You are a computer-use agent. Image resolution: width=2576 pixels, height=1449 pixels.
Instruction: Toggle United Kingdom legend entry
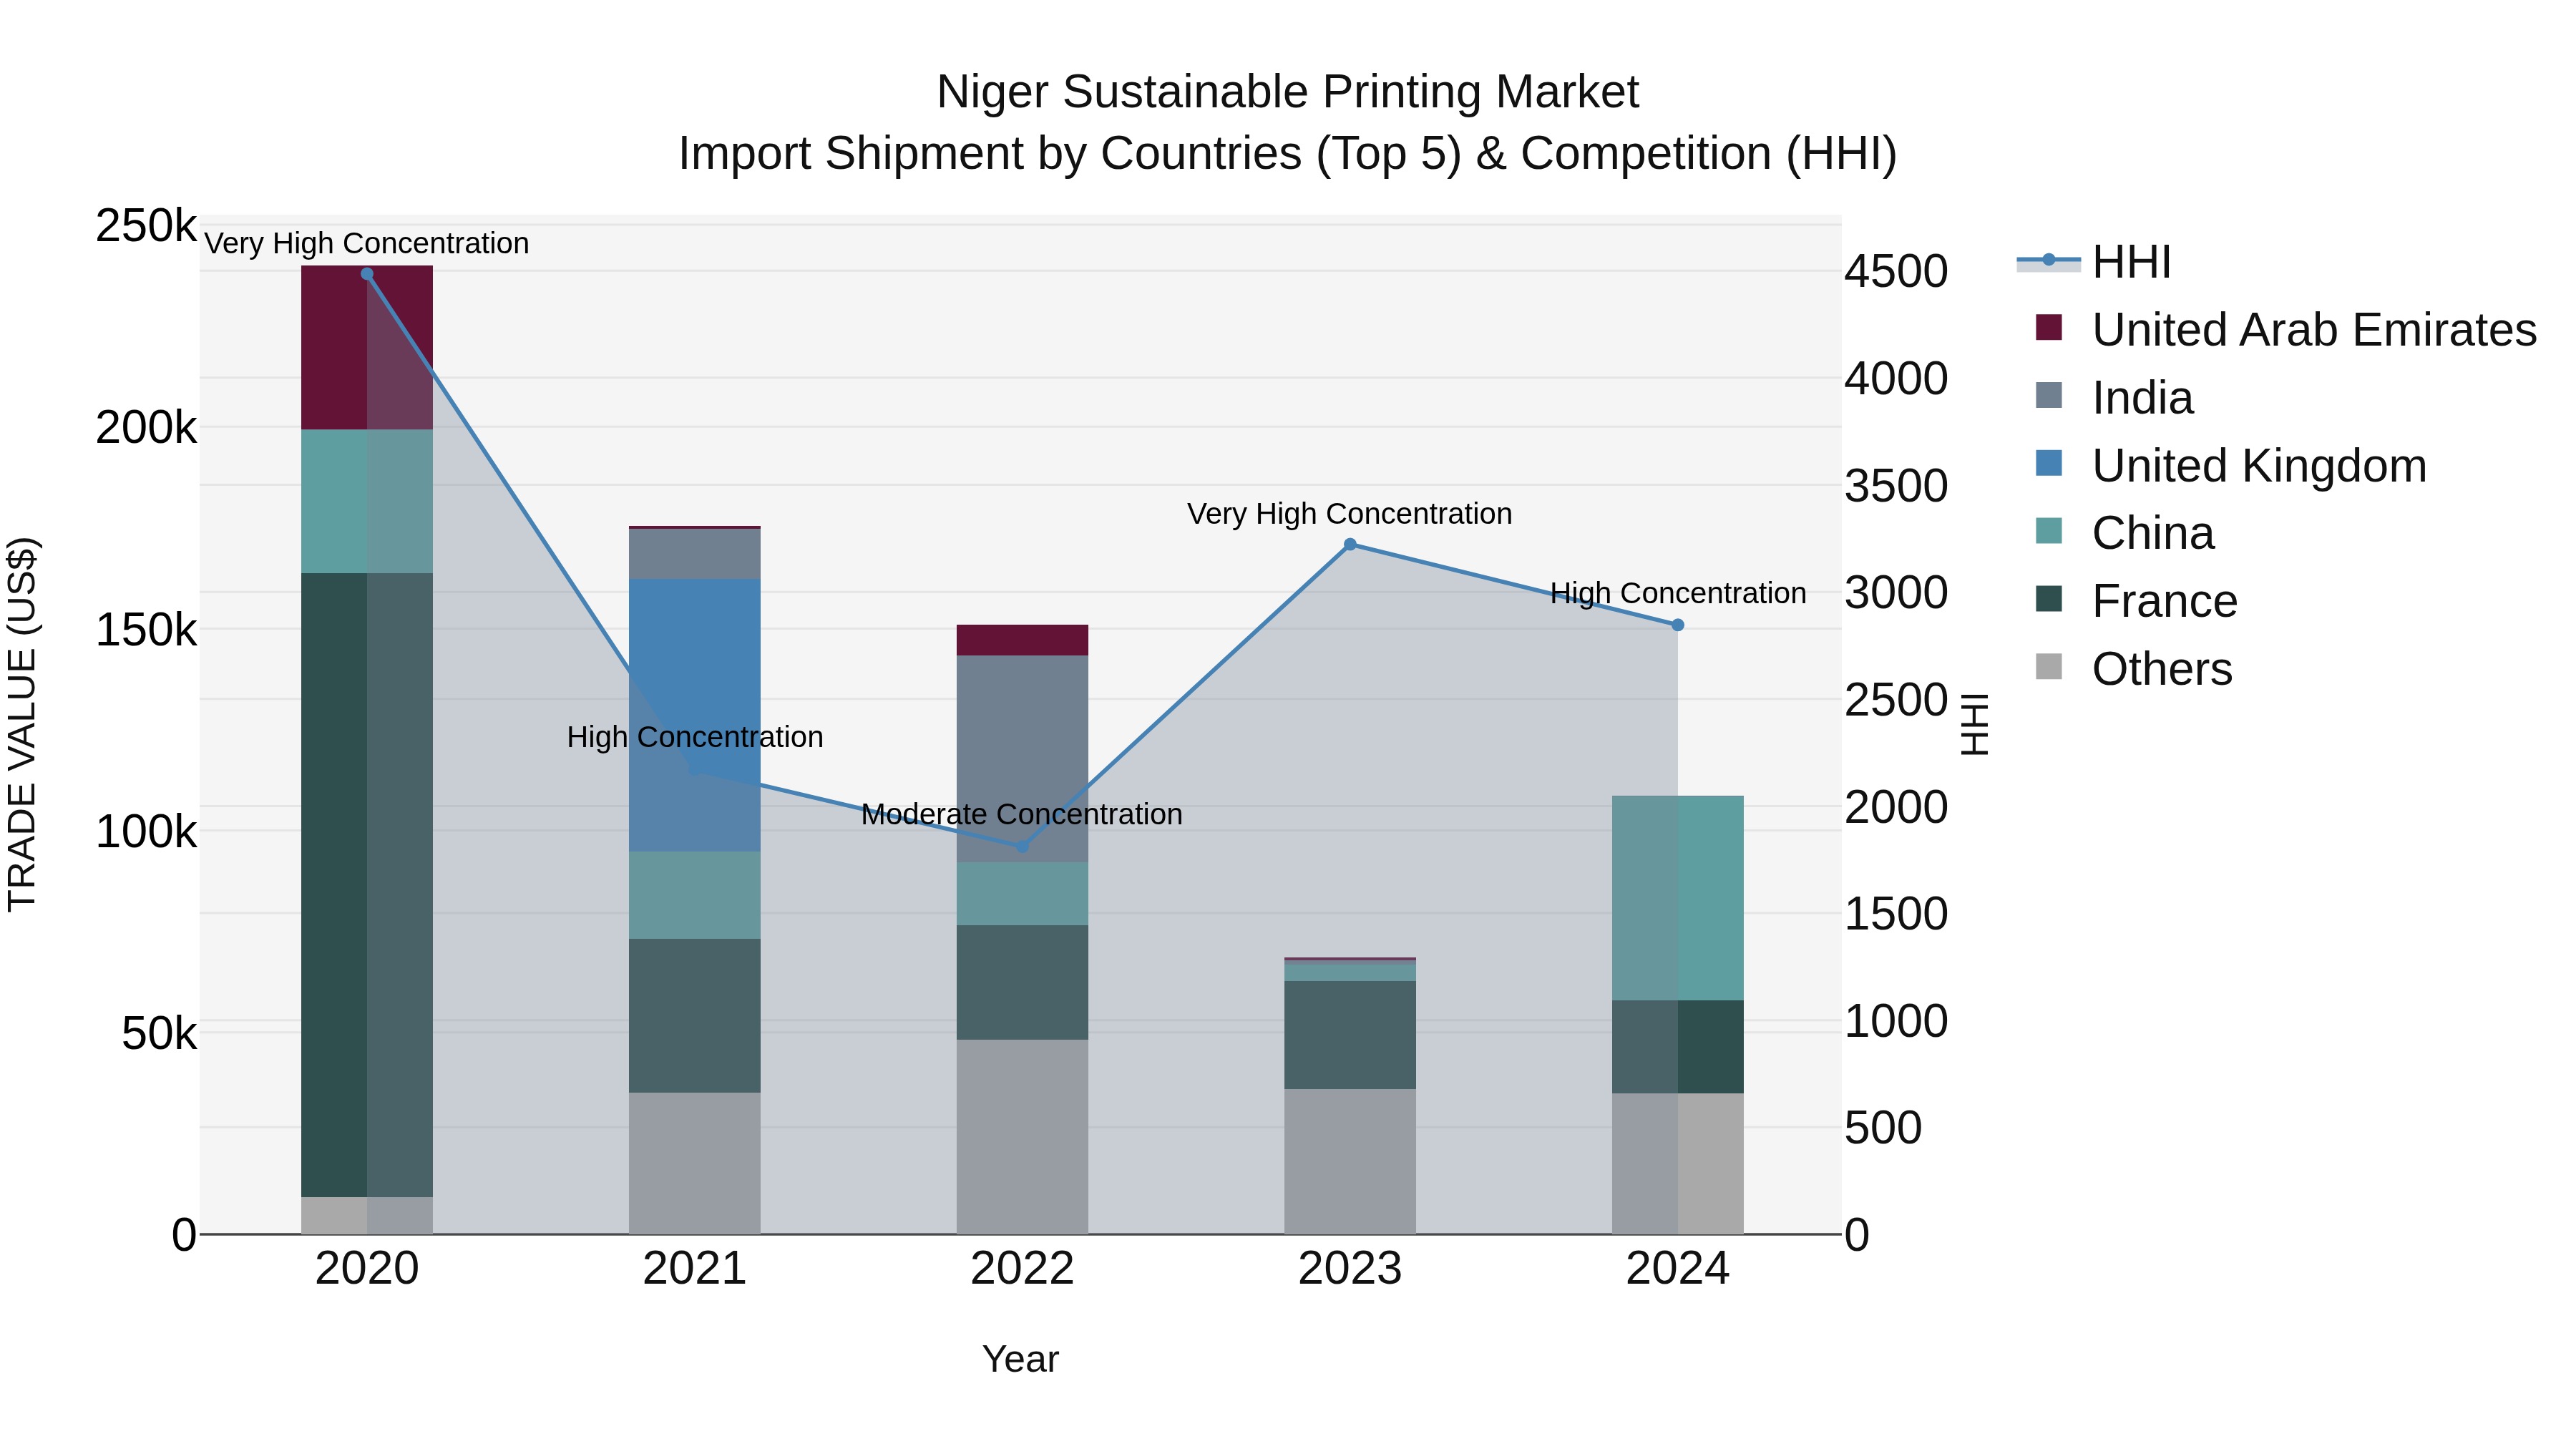(x=2231, y=465)
